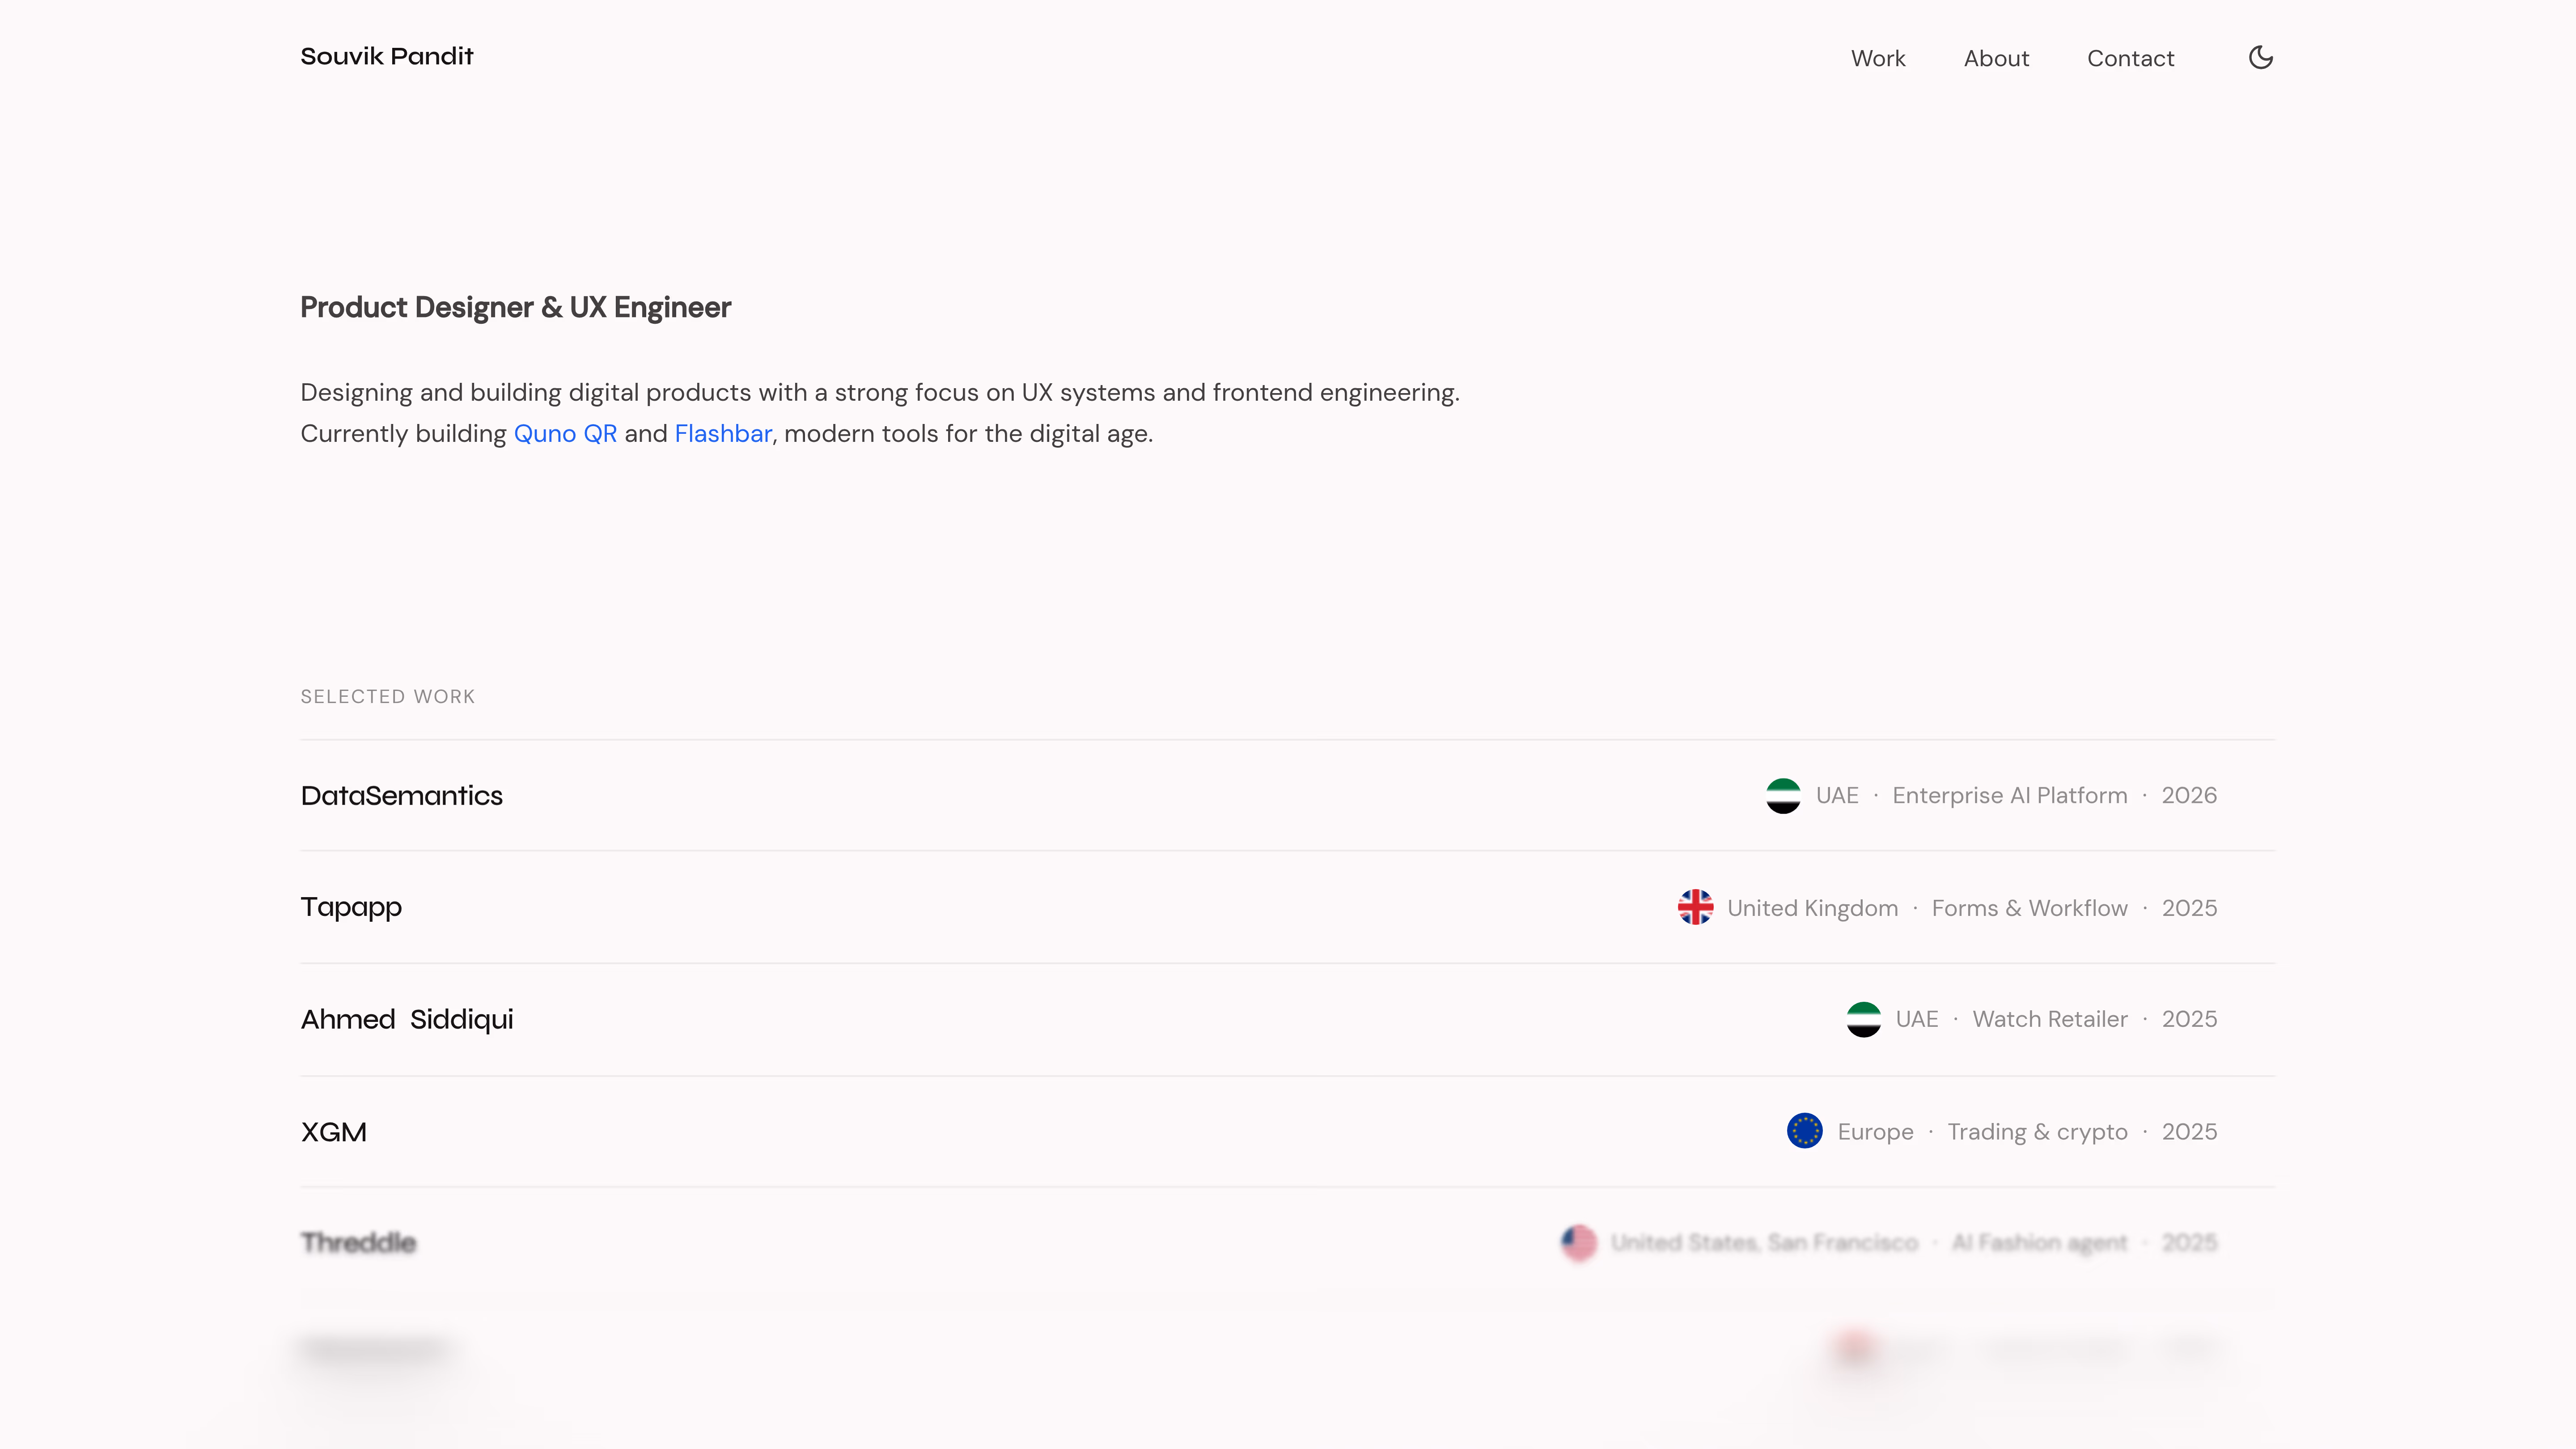This screenshot has width=2576, height=1449.
Task: Click the 2026 year in DataSemantics row
Action: point(2189,796)
